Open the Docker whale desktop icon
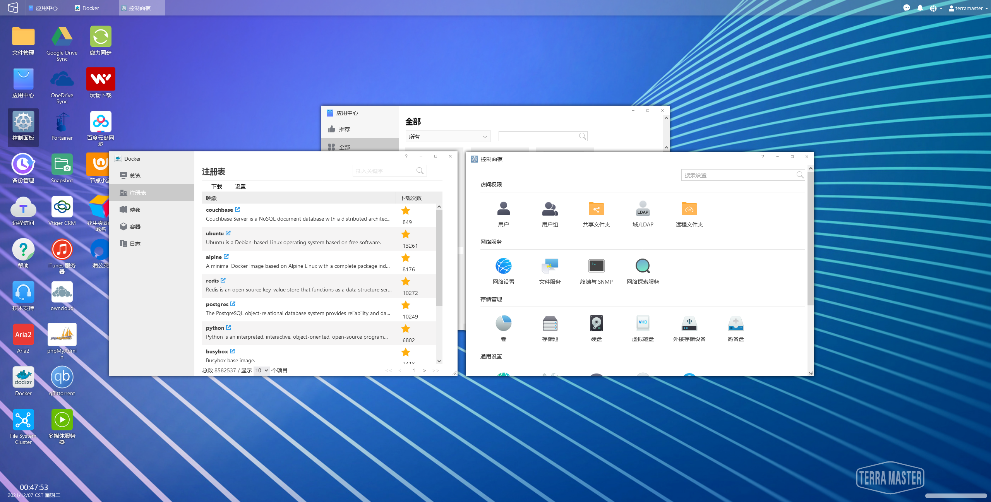 (x=23, y=377)
